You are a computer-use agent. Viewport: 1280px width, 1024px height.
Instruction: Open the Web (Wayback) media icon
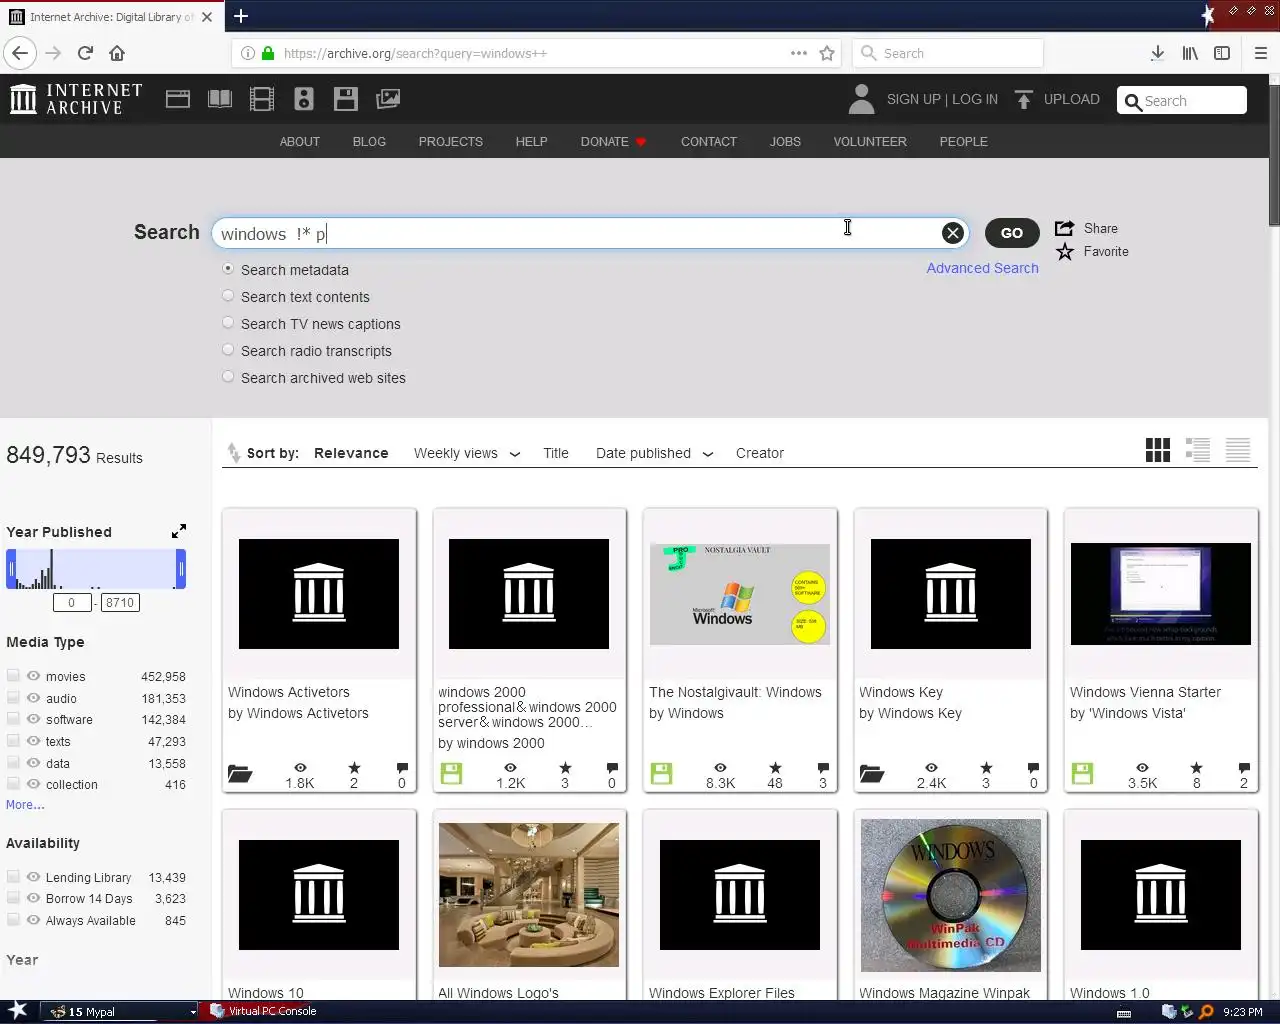(x=178, y=99)
